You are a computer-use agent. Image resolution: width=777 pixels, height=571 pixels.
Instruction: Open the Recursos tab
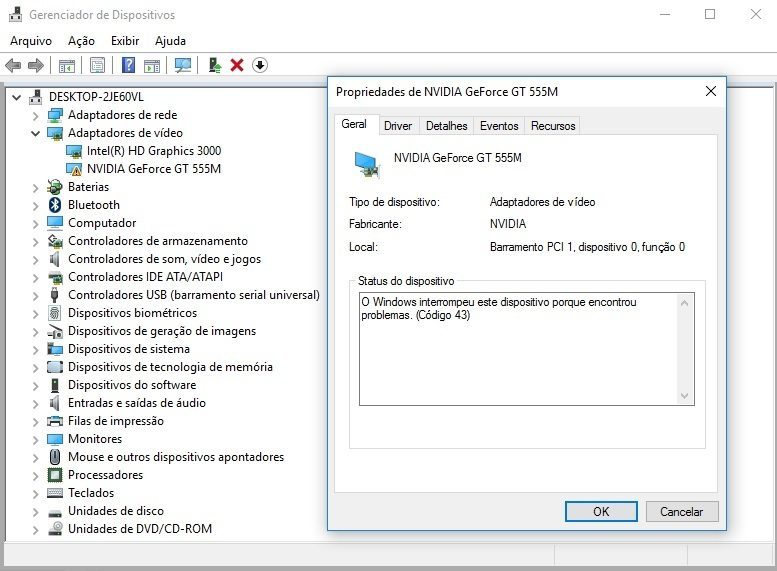(x=553, y=126)
